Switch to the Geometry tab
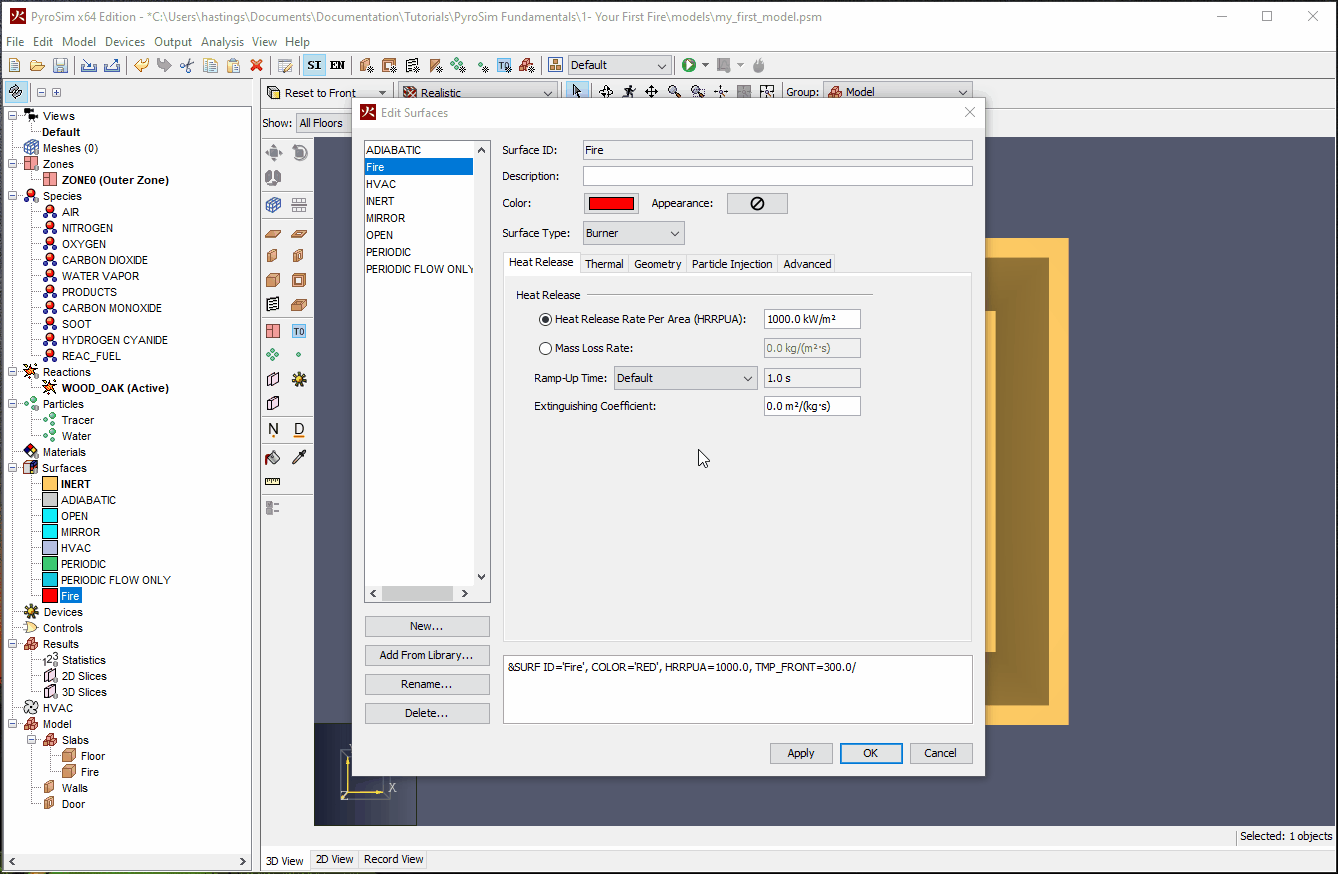1338x874 pixels. (658, 264)
